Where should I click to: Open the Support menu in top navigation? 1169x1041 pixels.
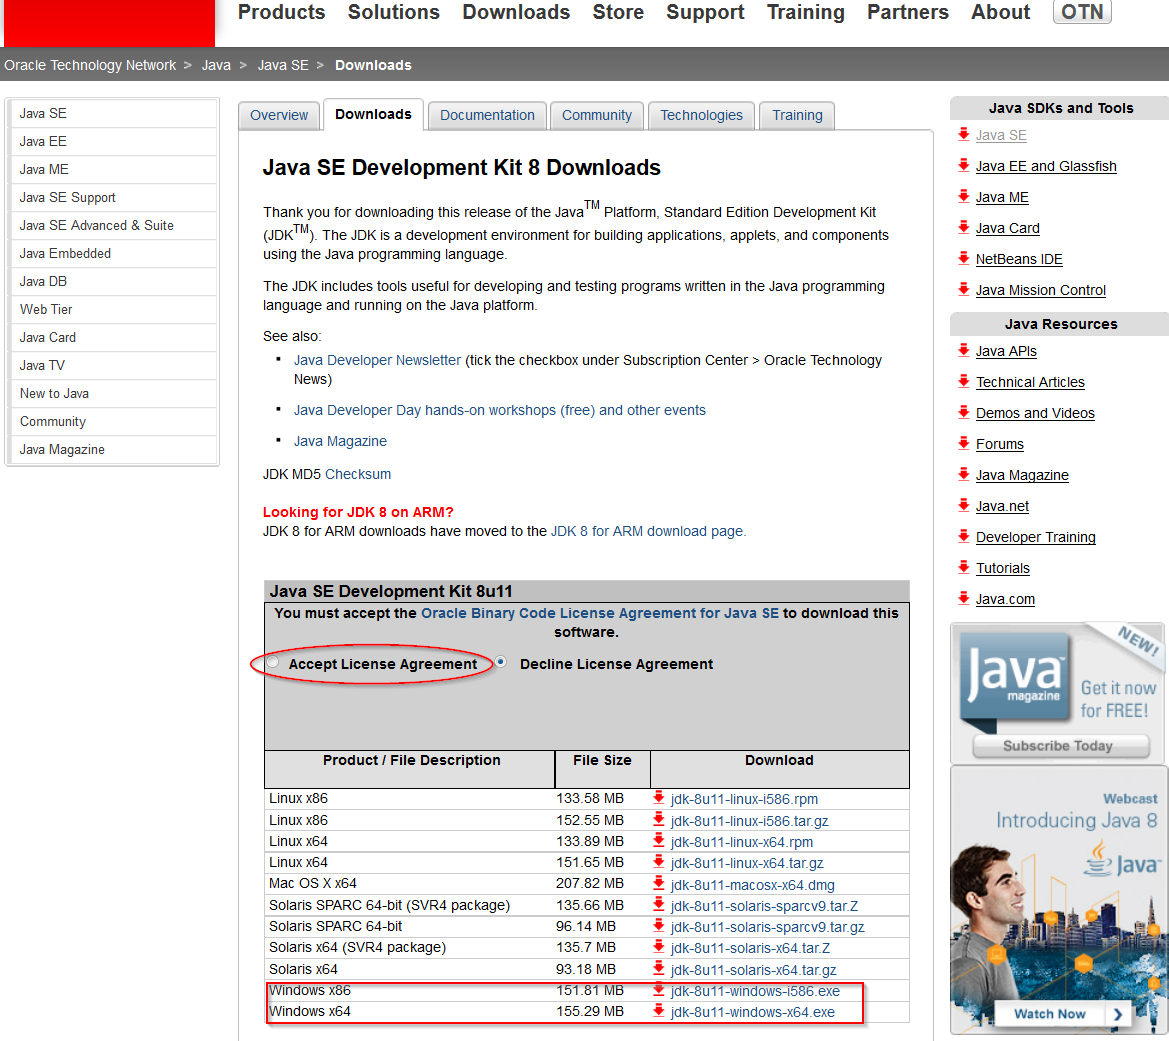click(705, 12)
